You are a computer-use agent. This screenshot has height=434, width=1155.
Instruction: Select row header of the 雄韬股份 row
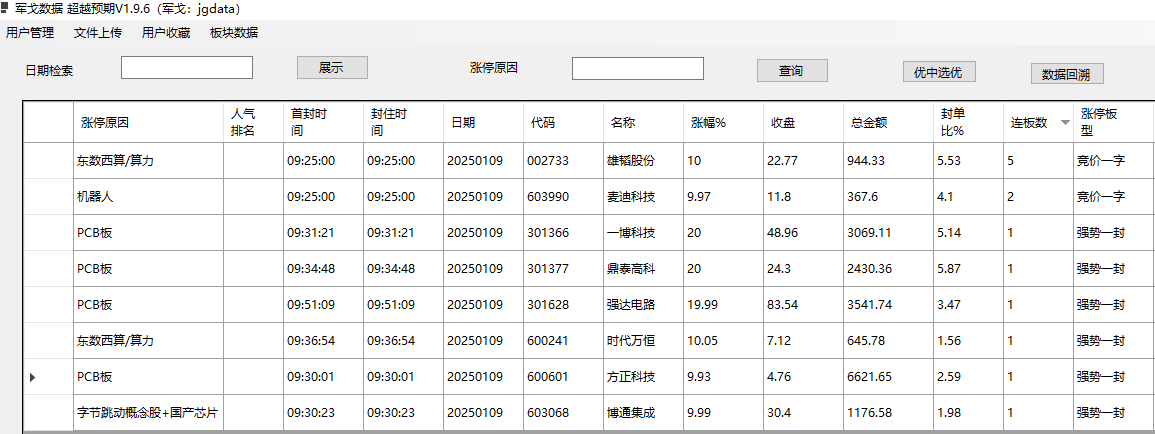click(x=48, y=161)
